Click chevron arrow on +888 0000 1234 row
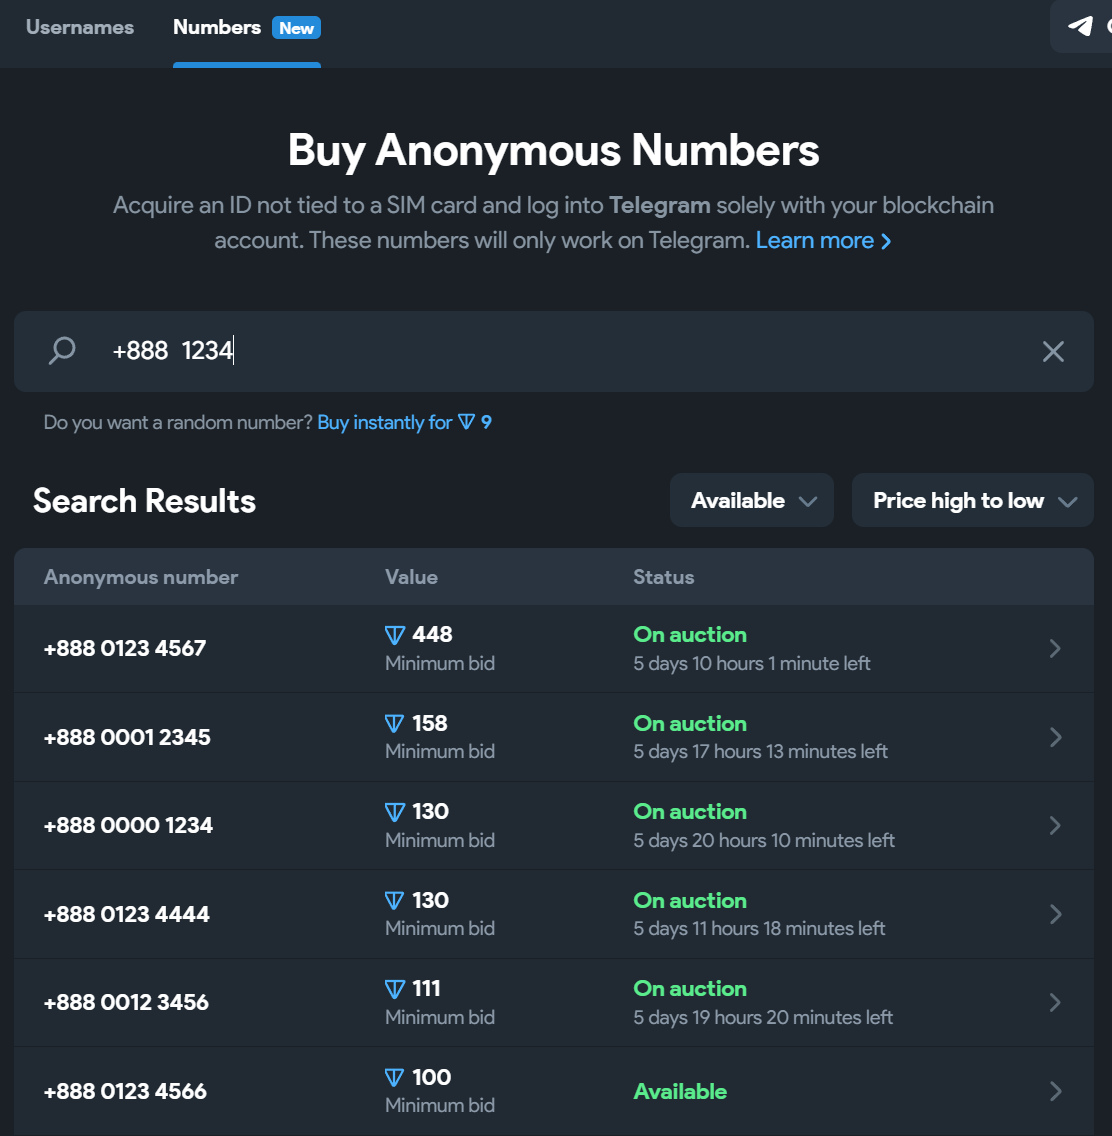The image size is (1112, 1136). 1055,826
